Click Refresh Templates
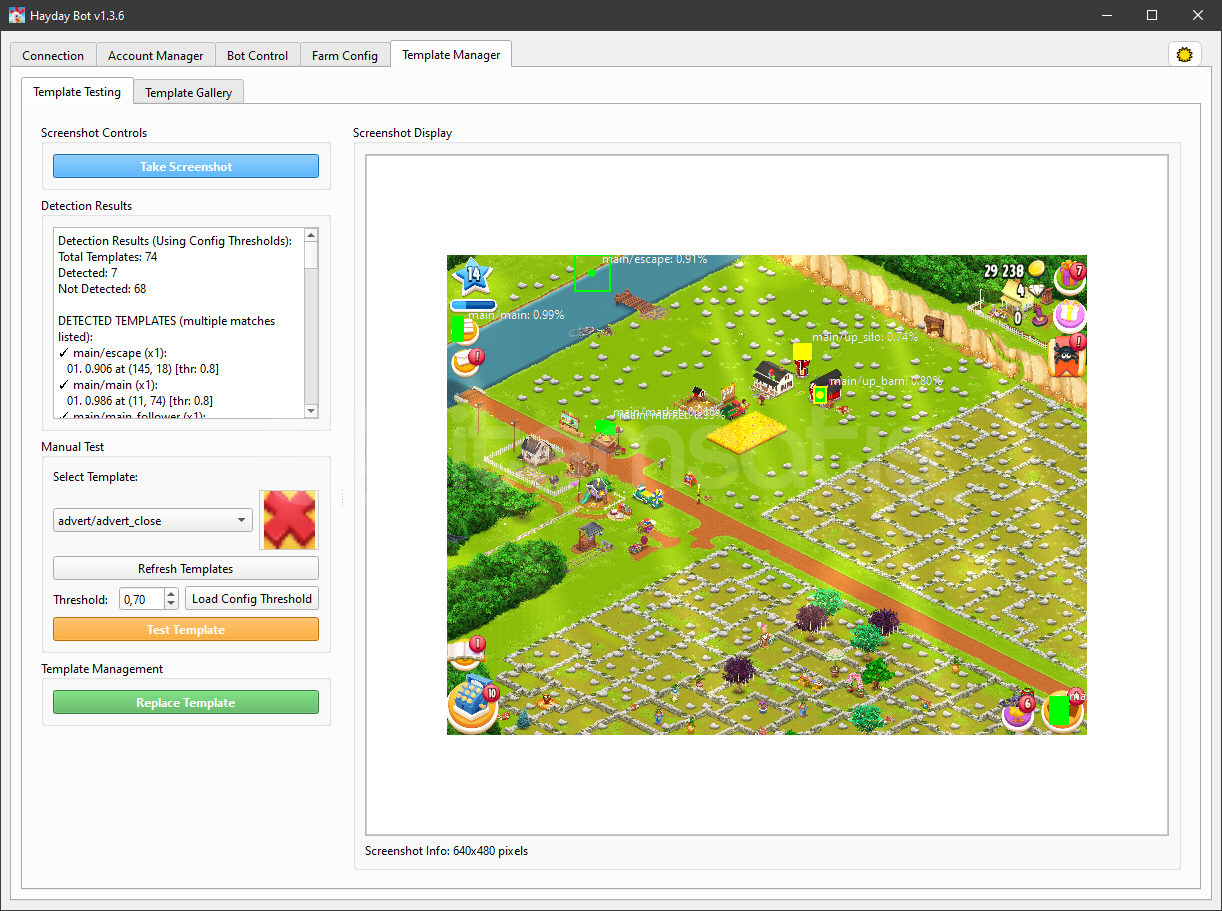The image size is (1222, 911). (x=186, y=568)
